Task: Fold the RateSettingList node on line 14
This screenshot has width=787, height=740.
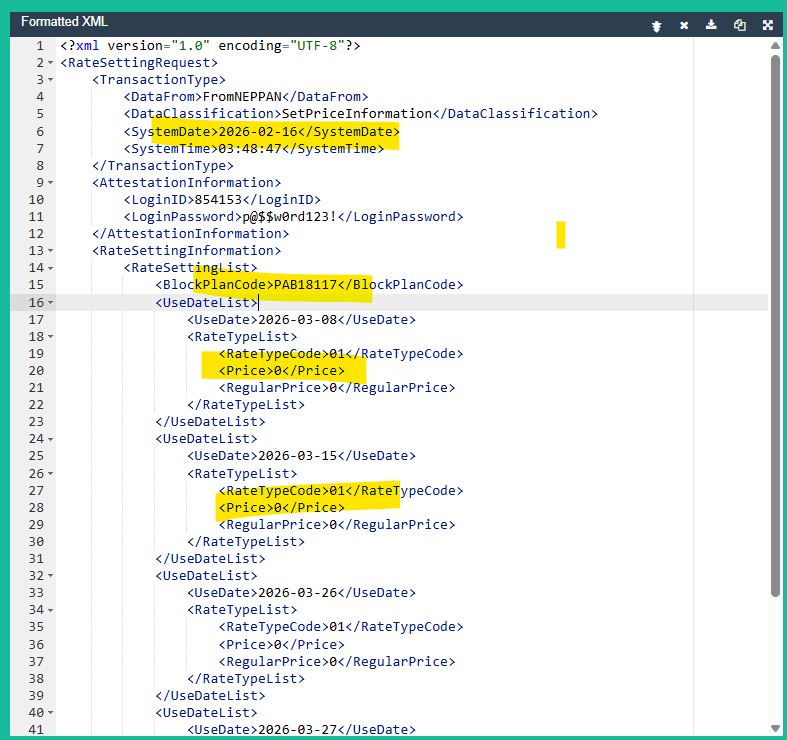Action: pyautogui.click(x=50, y=268)
